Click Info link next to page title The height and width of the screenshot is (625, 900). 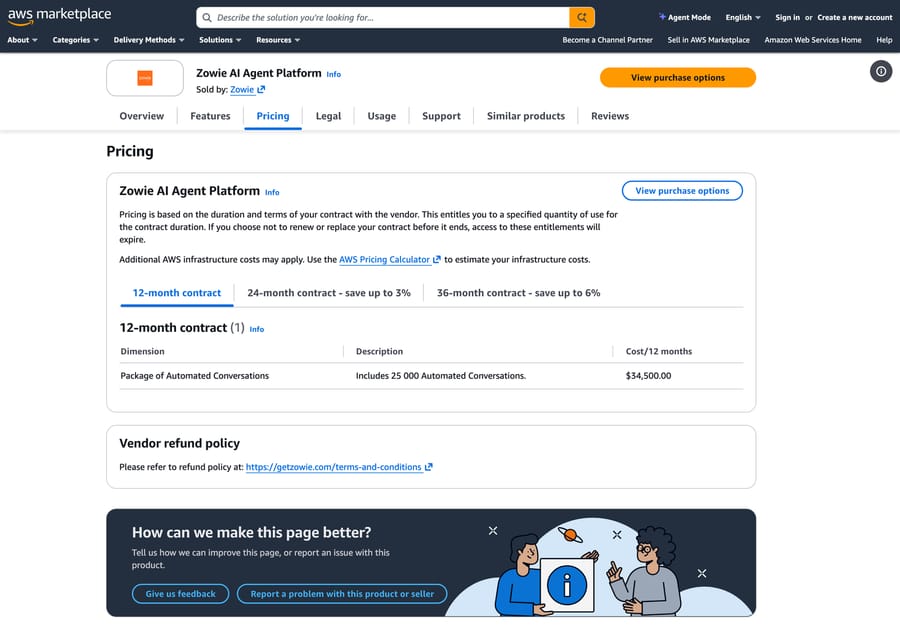pos(333,75)
